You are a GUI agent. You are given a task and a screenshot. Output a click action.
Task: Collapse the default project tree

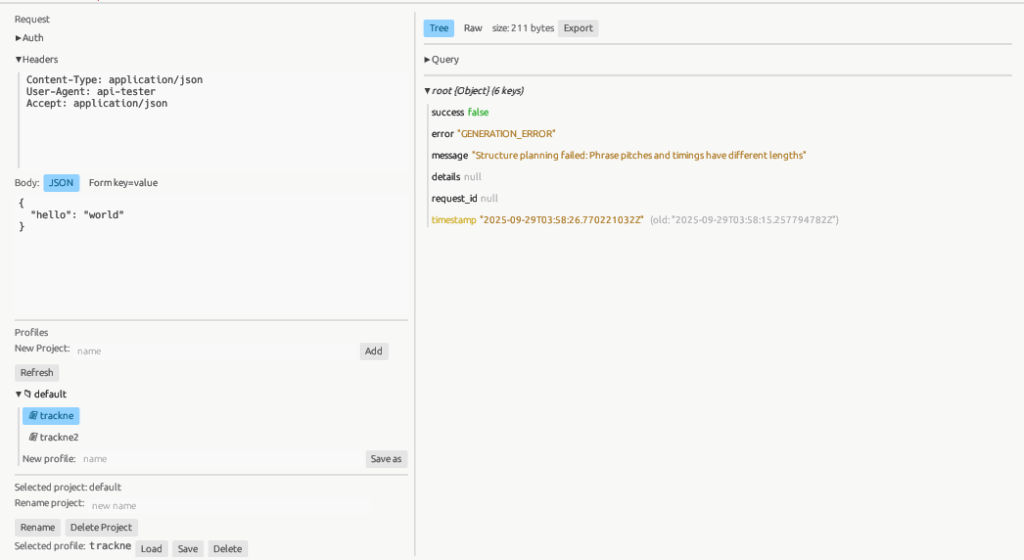[x=19, y=394]
